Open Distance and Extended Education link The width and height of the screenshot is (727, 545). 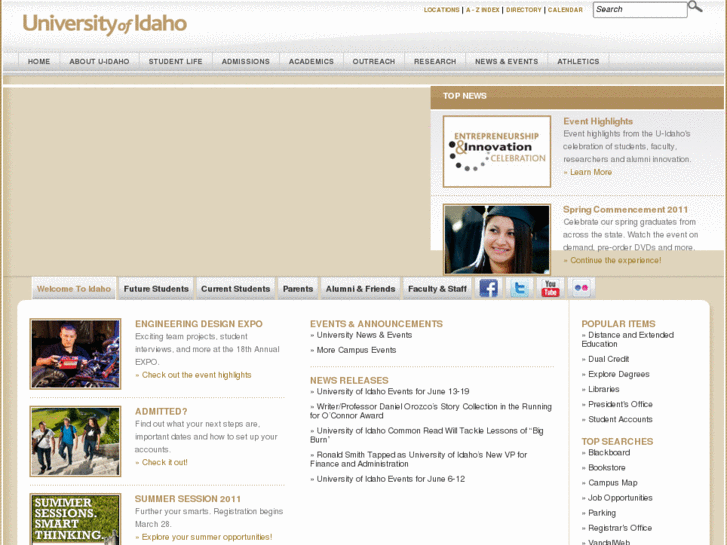(628, 340)
